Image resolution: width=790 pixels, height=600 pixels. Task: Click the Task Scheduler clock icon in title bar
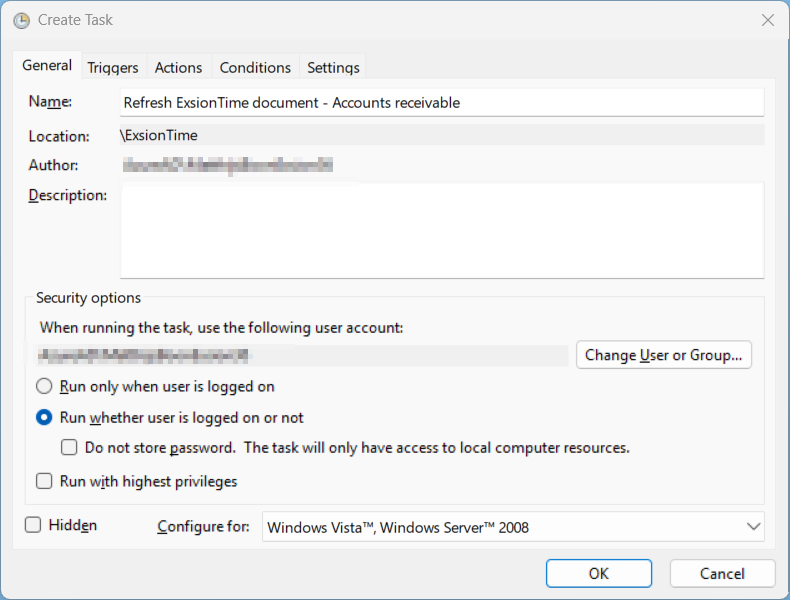tap(23, 20)
